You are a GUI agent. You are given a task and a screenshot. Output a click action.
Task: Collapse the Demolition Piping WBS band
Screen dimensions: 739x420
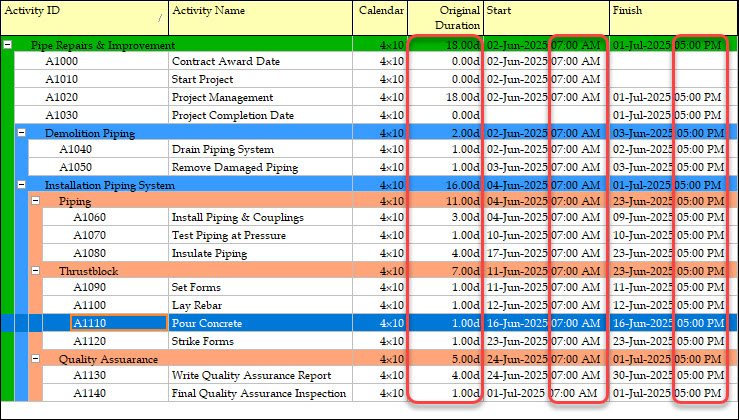22,133
